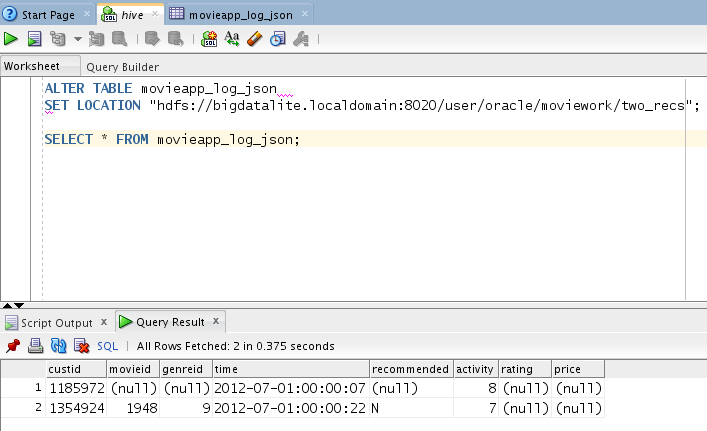707x431 pixels.
Task: Switch to the Start Page tab
Action: (x=48, y=15)
